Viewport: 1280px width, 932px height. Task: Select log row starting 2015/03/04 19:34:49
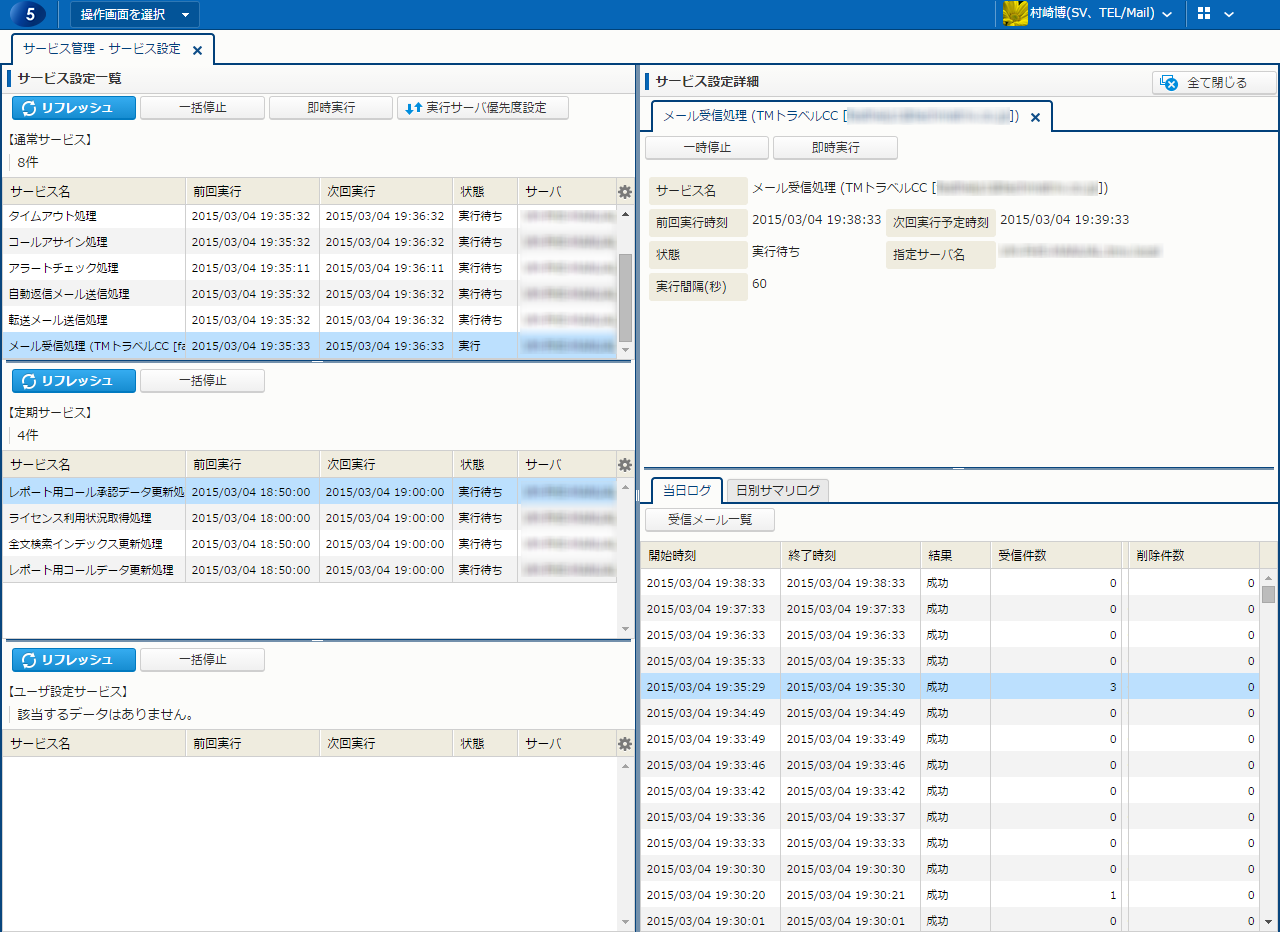coord(950,713)
